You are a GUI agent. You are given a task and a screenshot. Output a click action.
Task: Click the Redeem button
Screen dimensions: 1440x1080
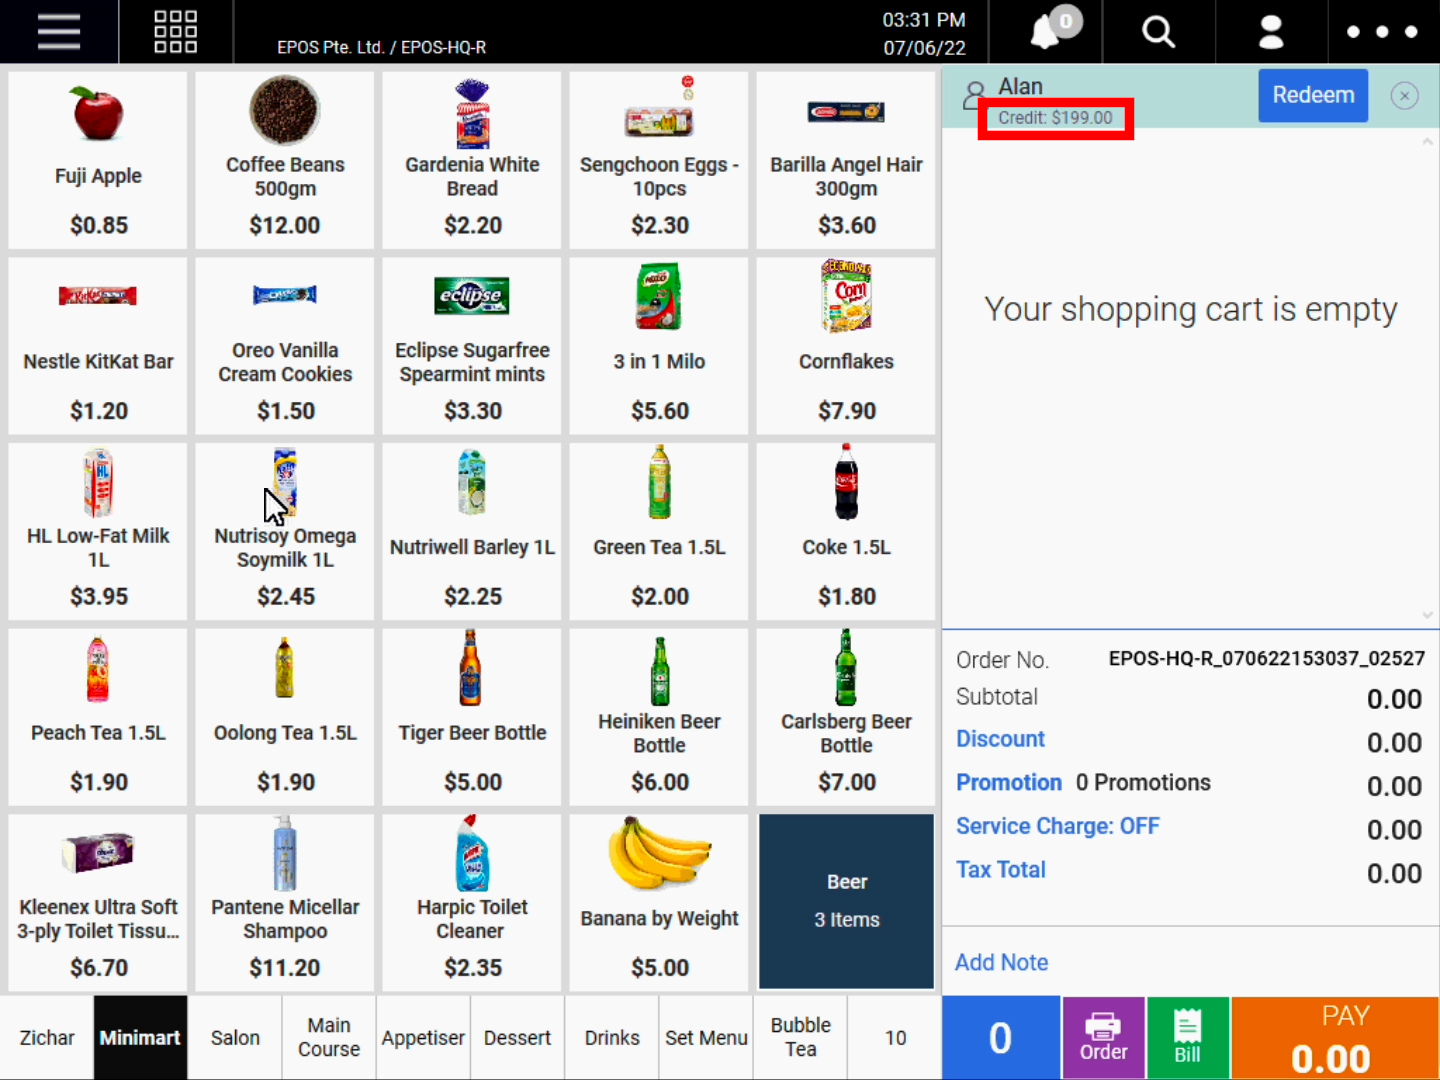point(1313,95)
